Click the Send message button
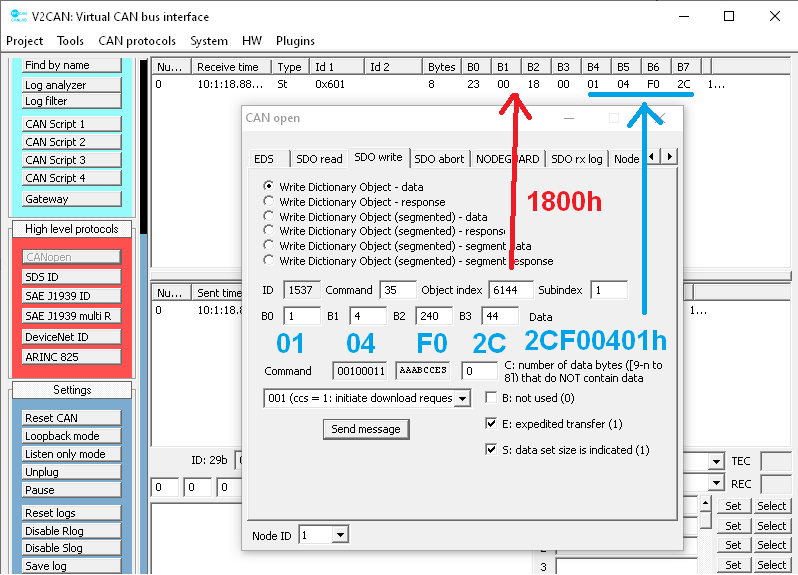The width and height of the screenshot is (798, 575). click(366, 429)
